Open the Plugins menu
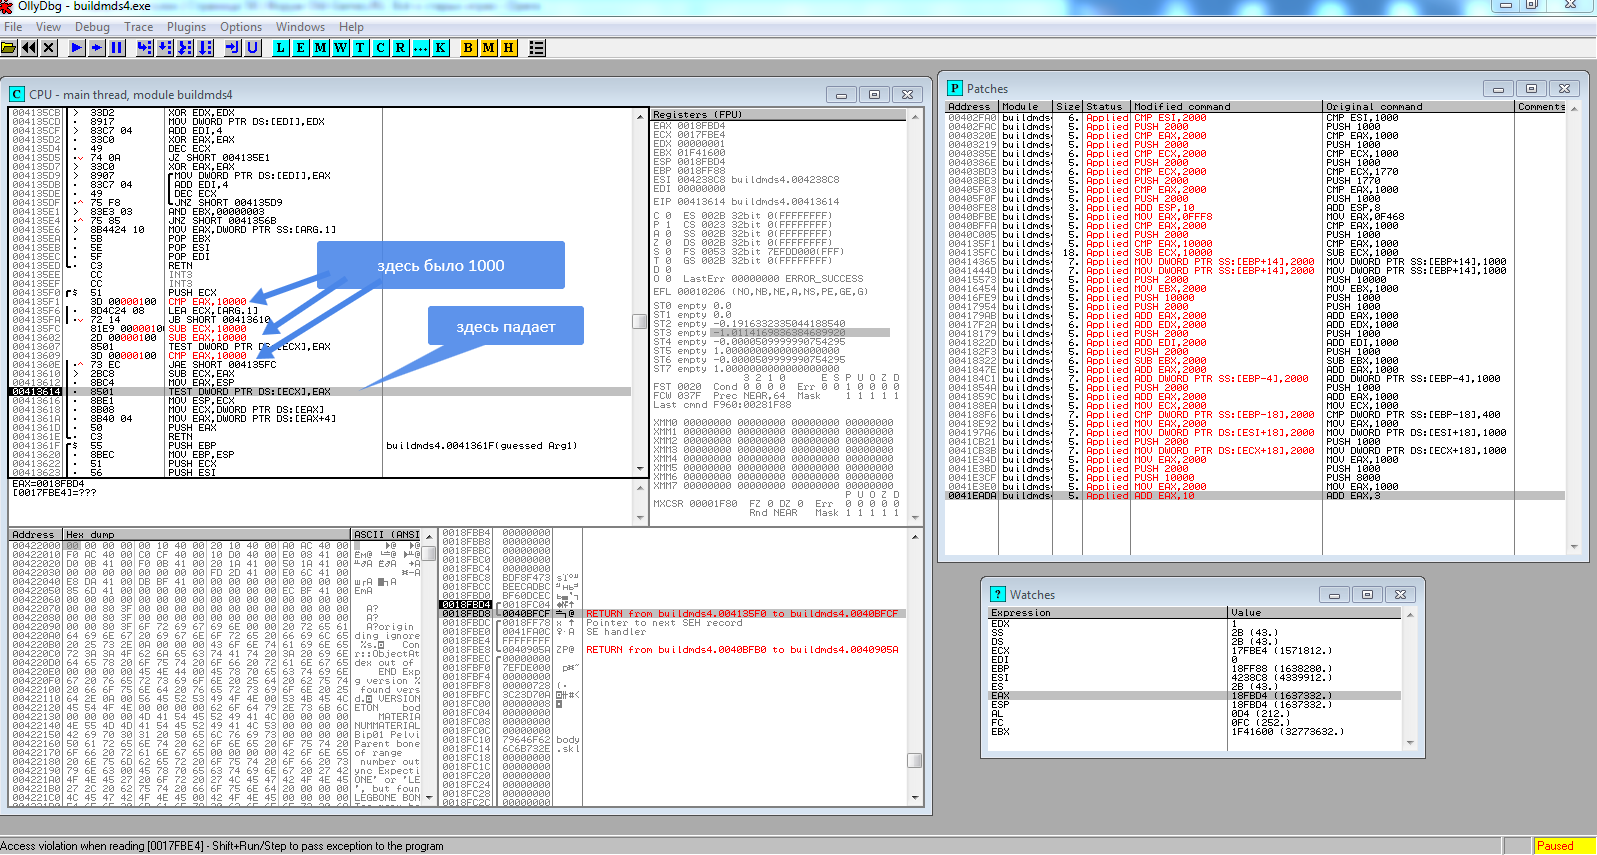 [186, 27]
